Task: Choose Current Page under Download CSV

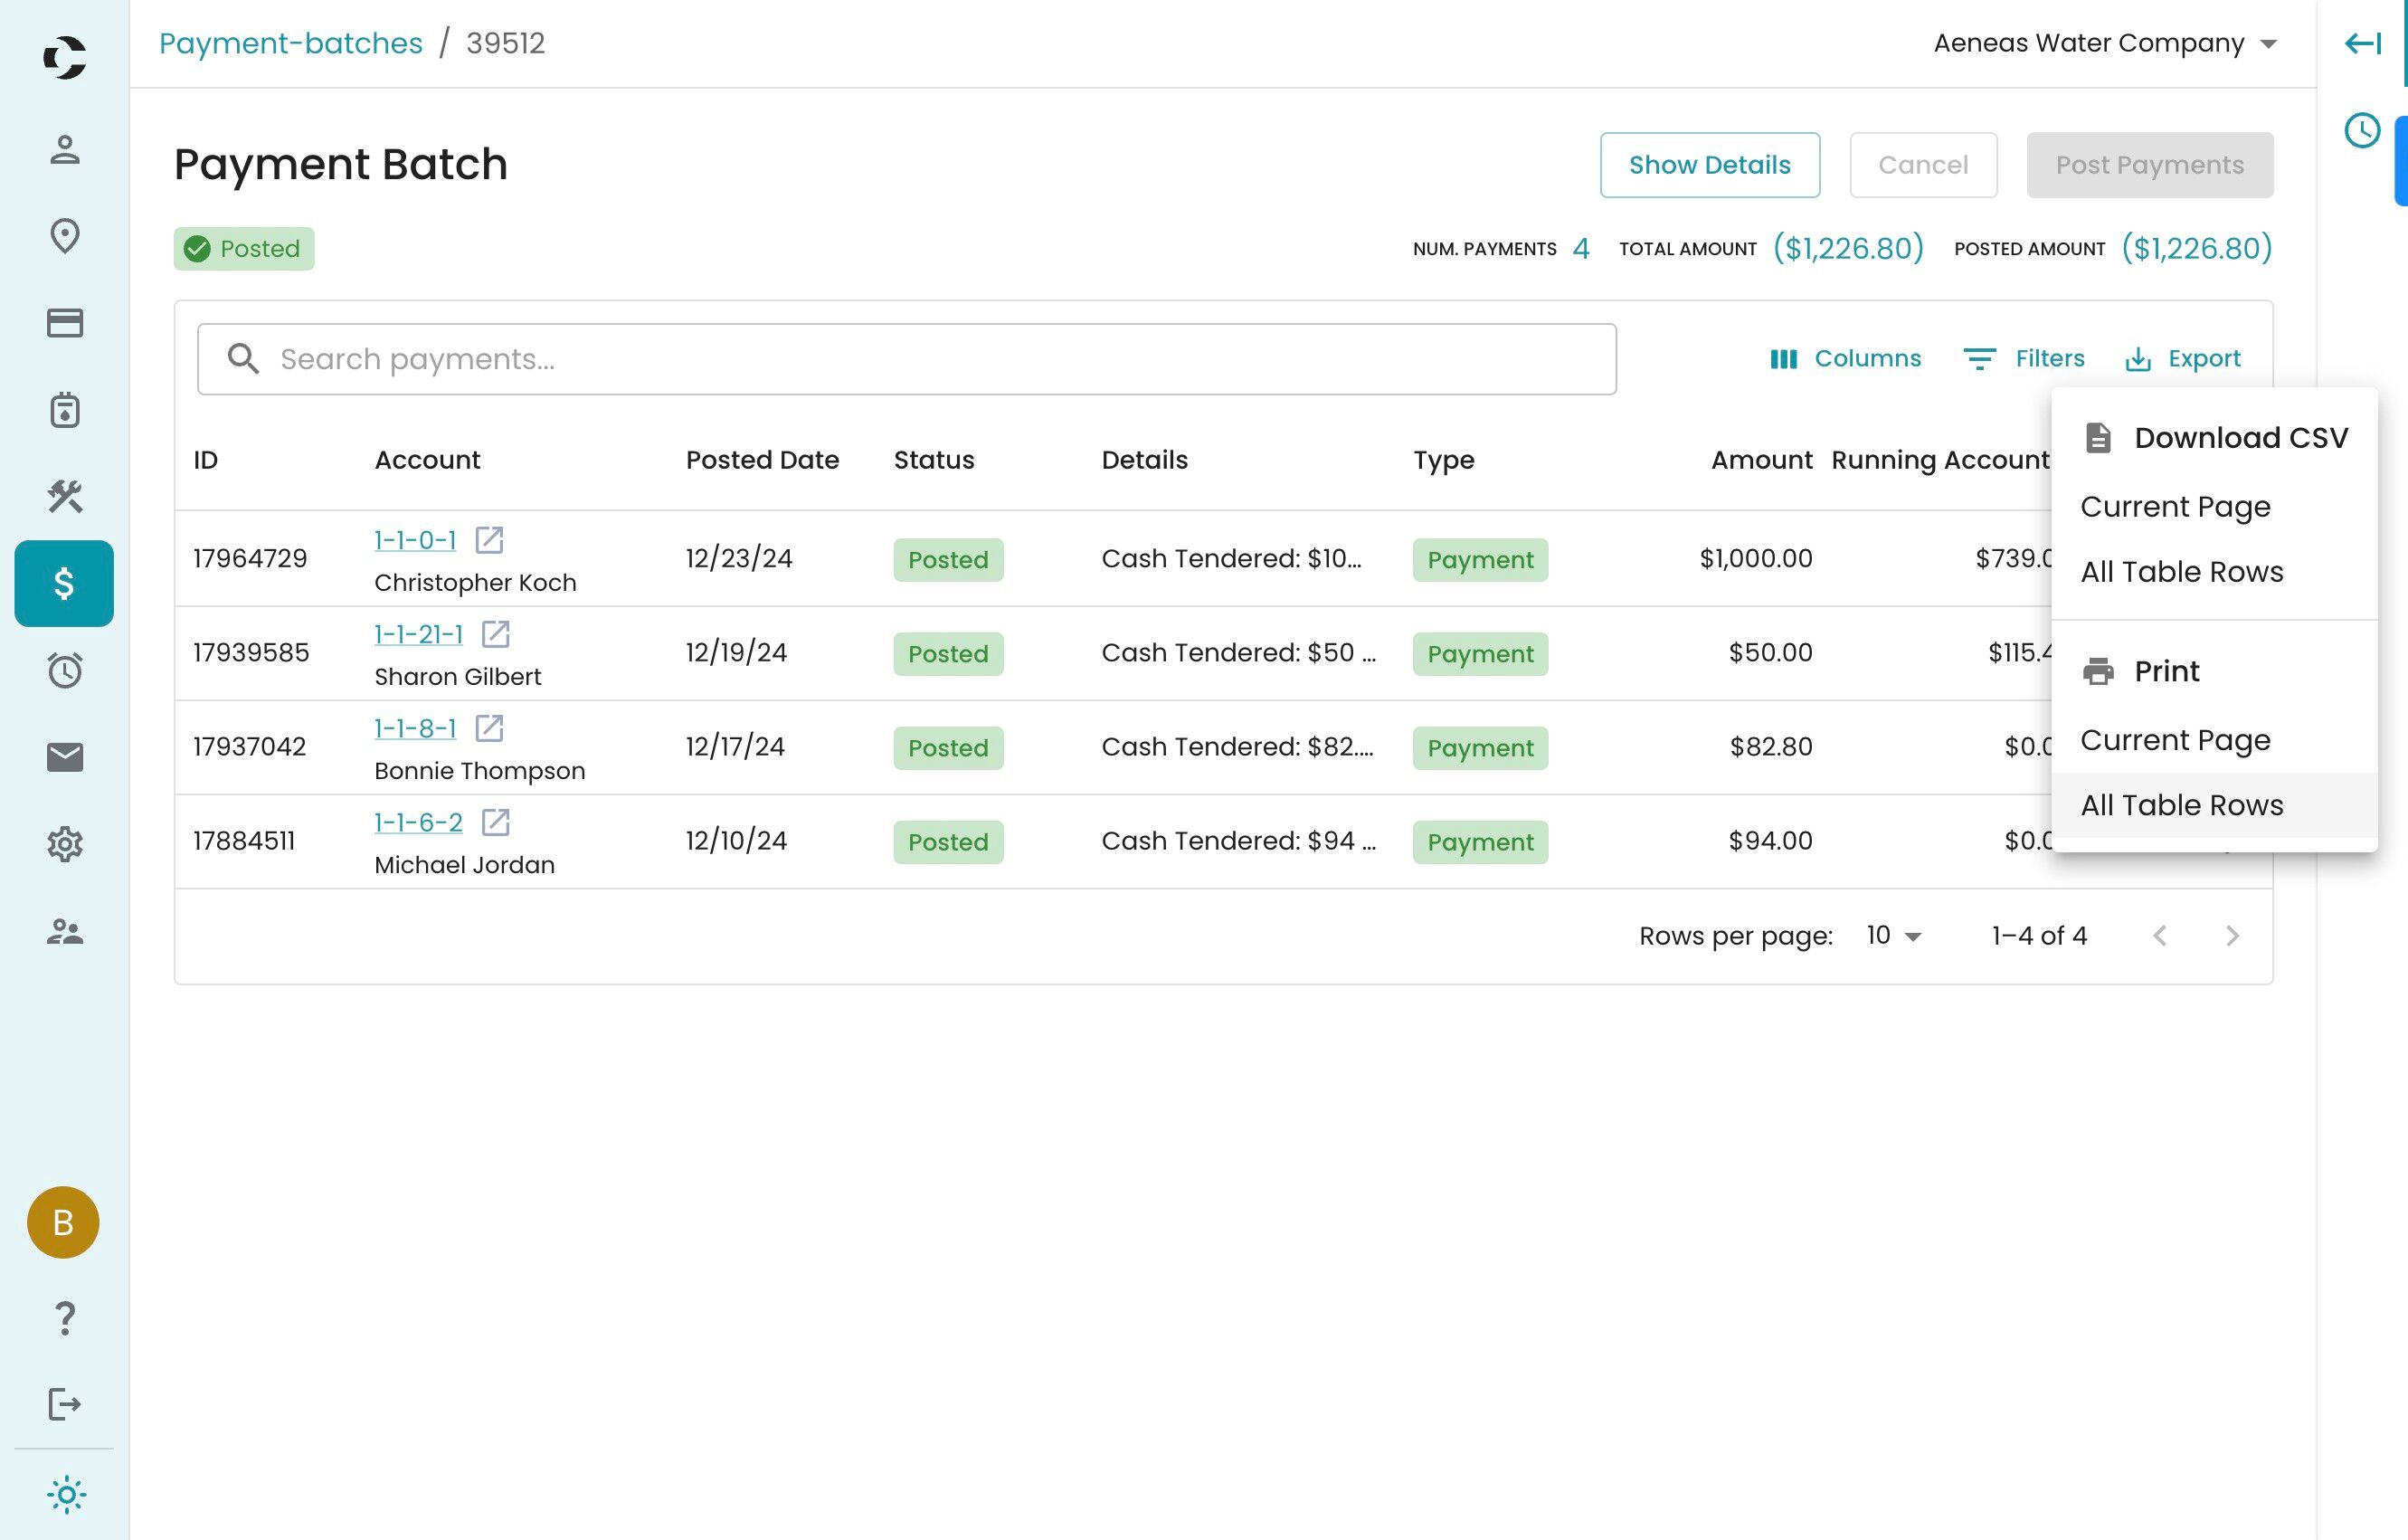Action: pos(2174,507)
